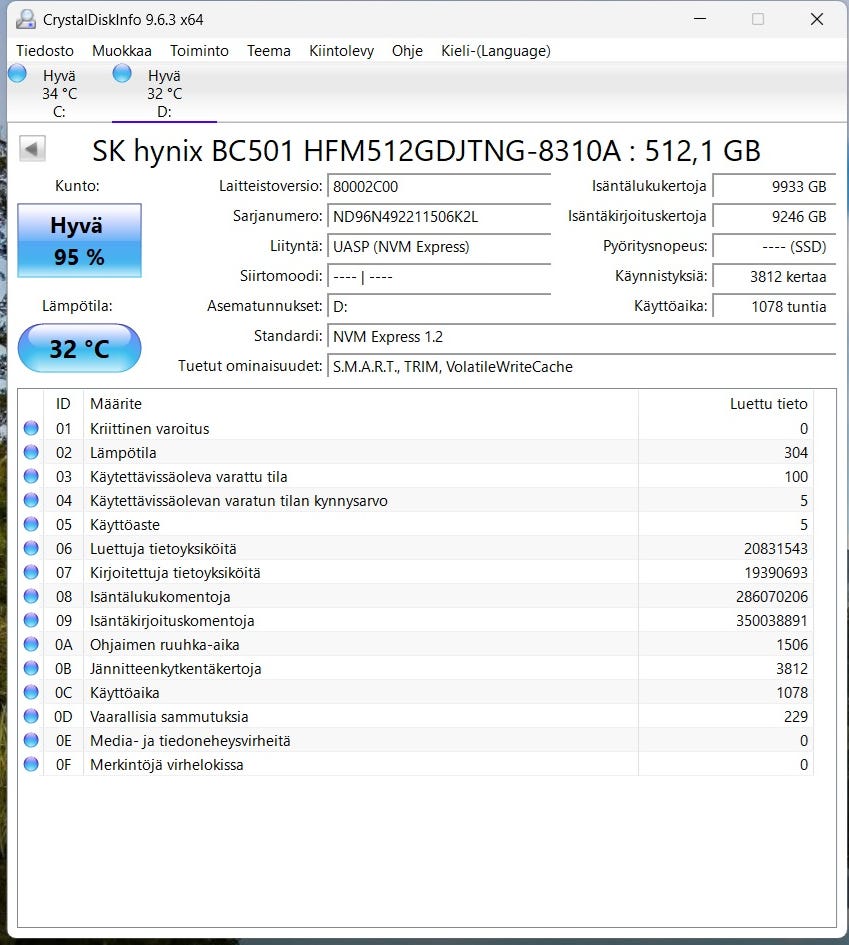Click the blue status orb for drive C:
Viewport: 849px width, 945px height.
coord(17,74)
